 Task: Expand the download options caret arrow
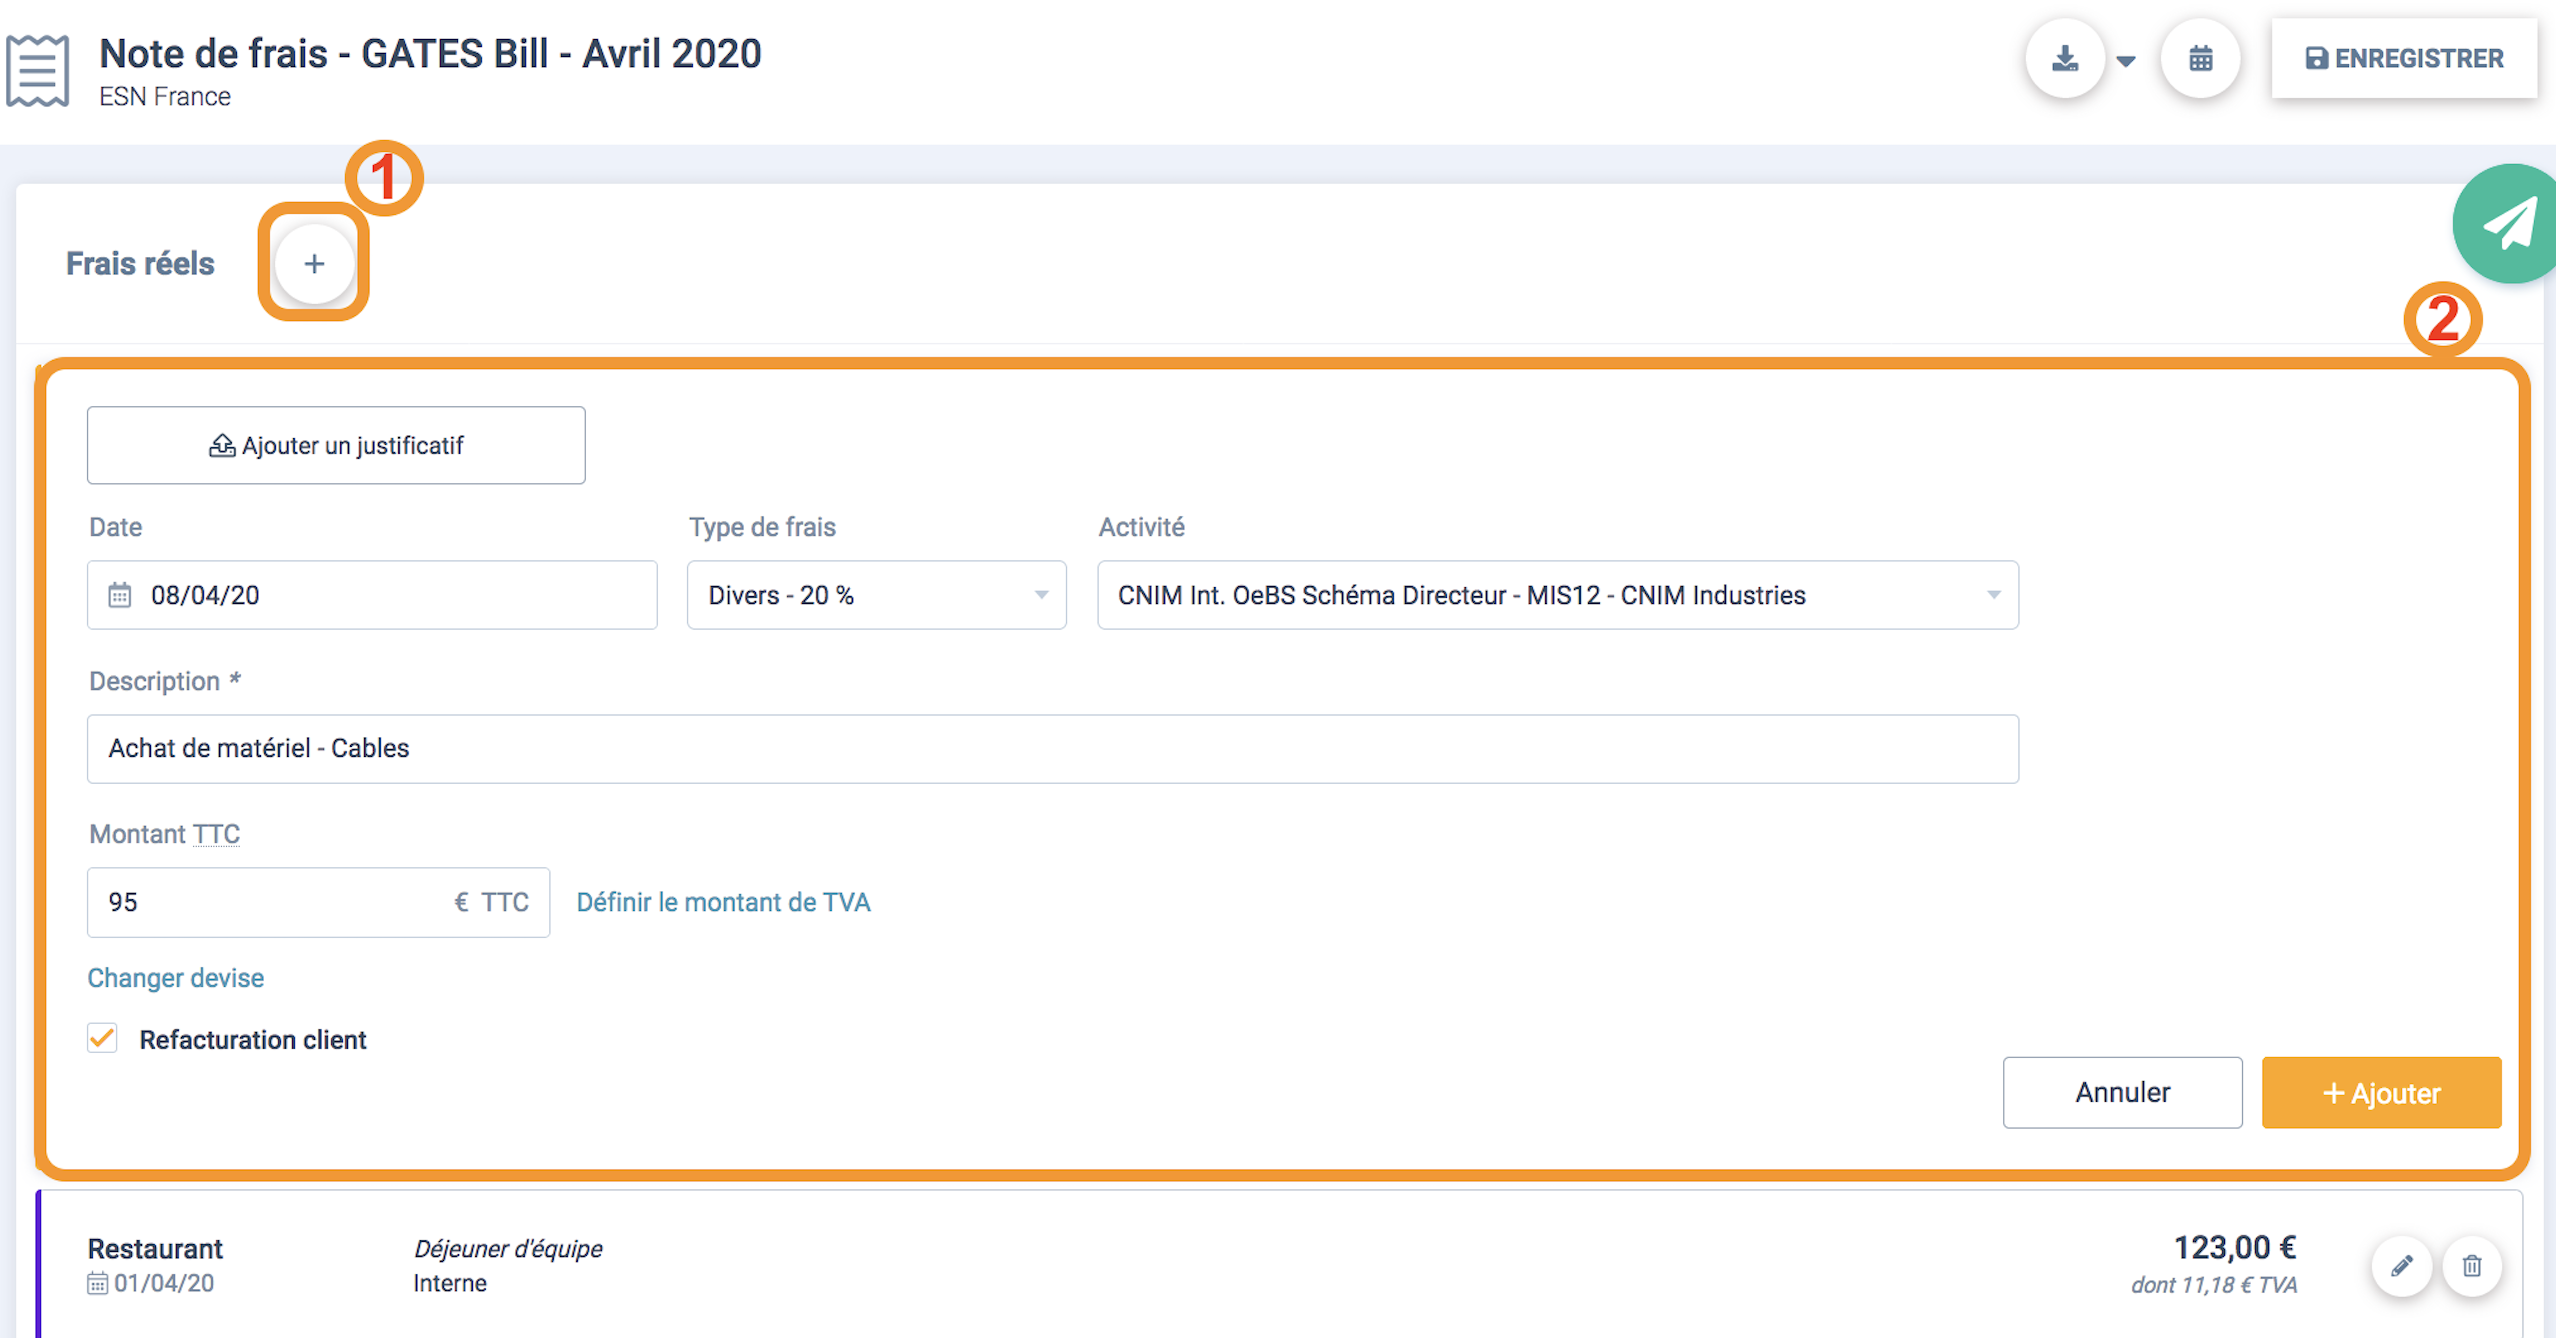coord(2126,60)
